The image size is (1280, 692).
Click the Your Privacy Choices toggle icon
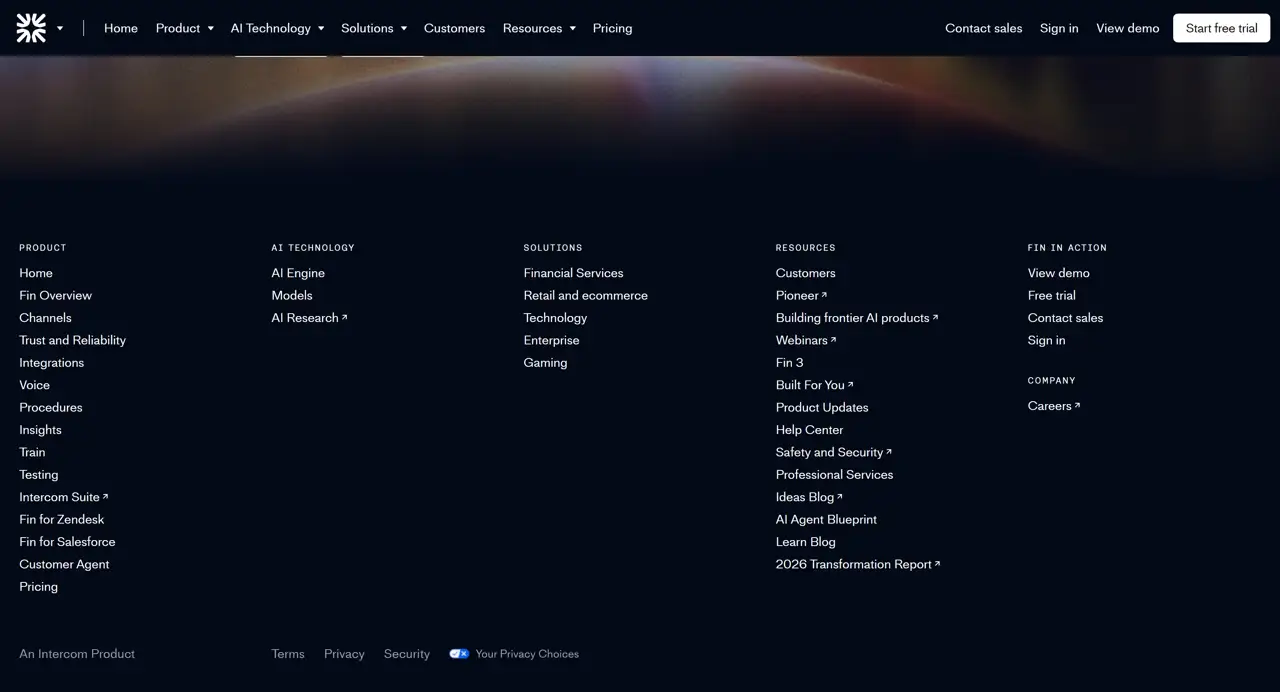(x=459, y=654)
